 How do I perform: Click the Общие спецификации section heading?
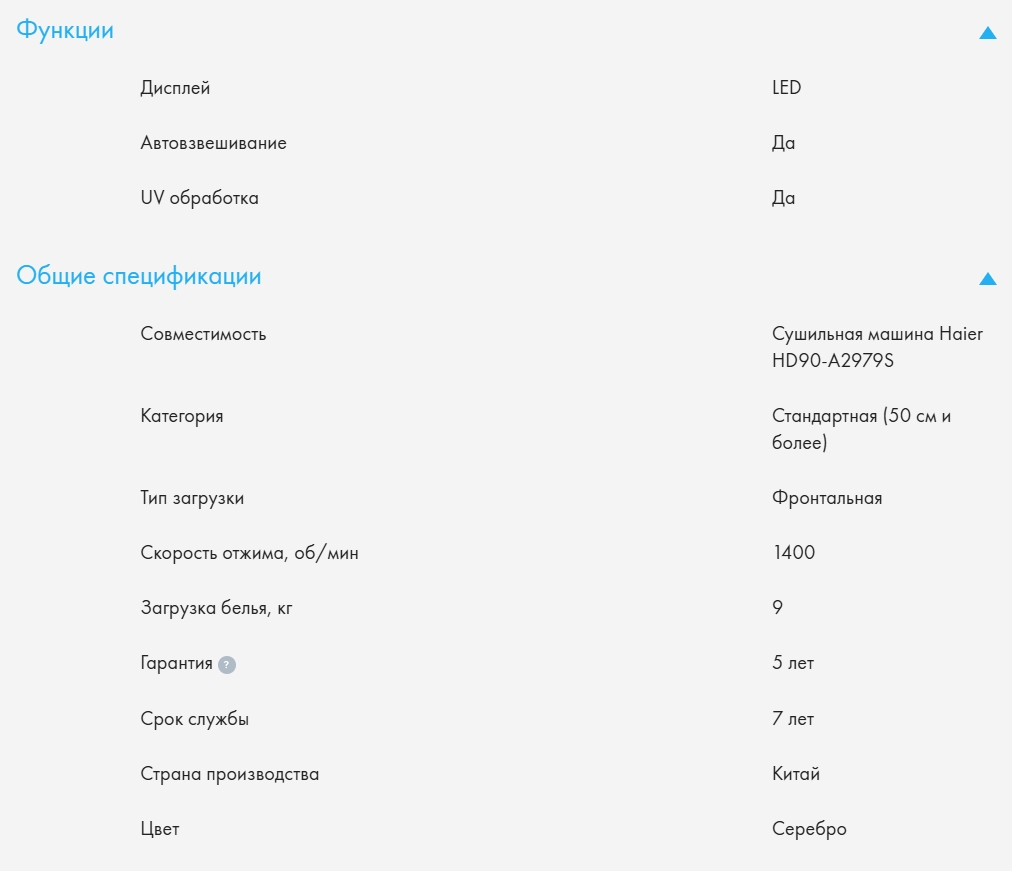coord(139,277)
